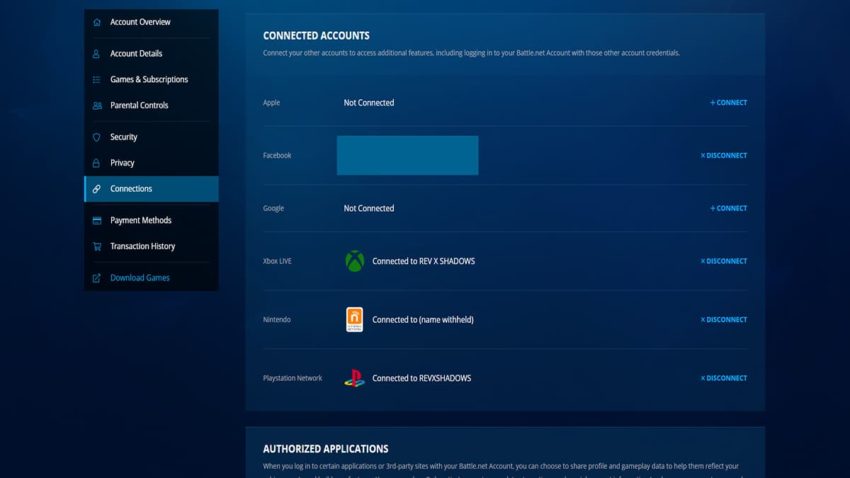The height and width of the screenshot is (478, 850).
Task: Click Google's Not Connected status text
Action: point(369,209)
